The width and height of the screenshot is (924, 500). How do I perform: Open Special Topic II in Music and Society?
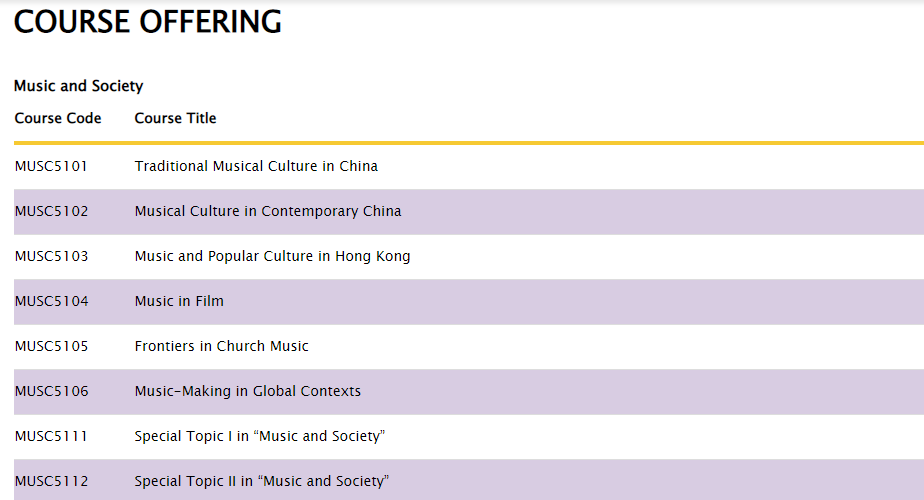(262, 481)
